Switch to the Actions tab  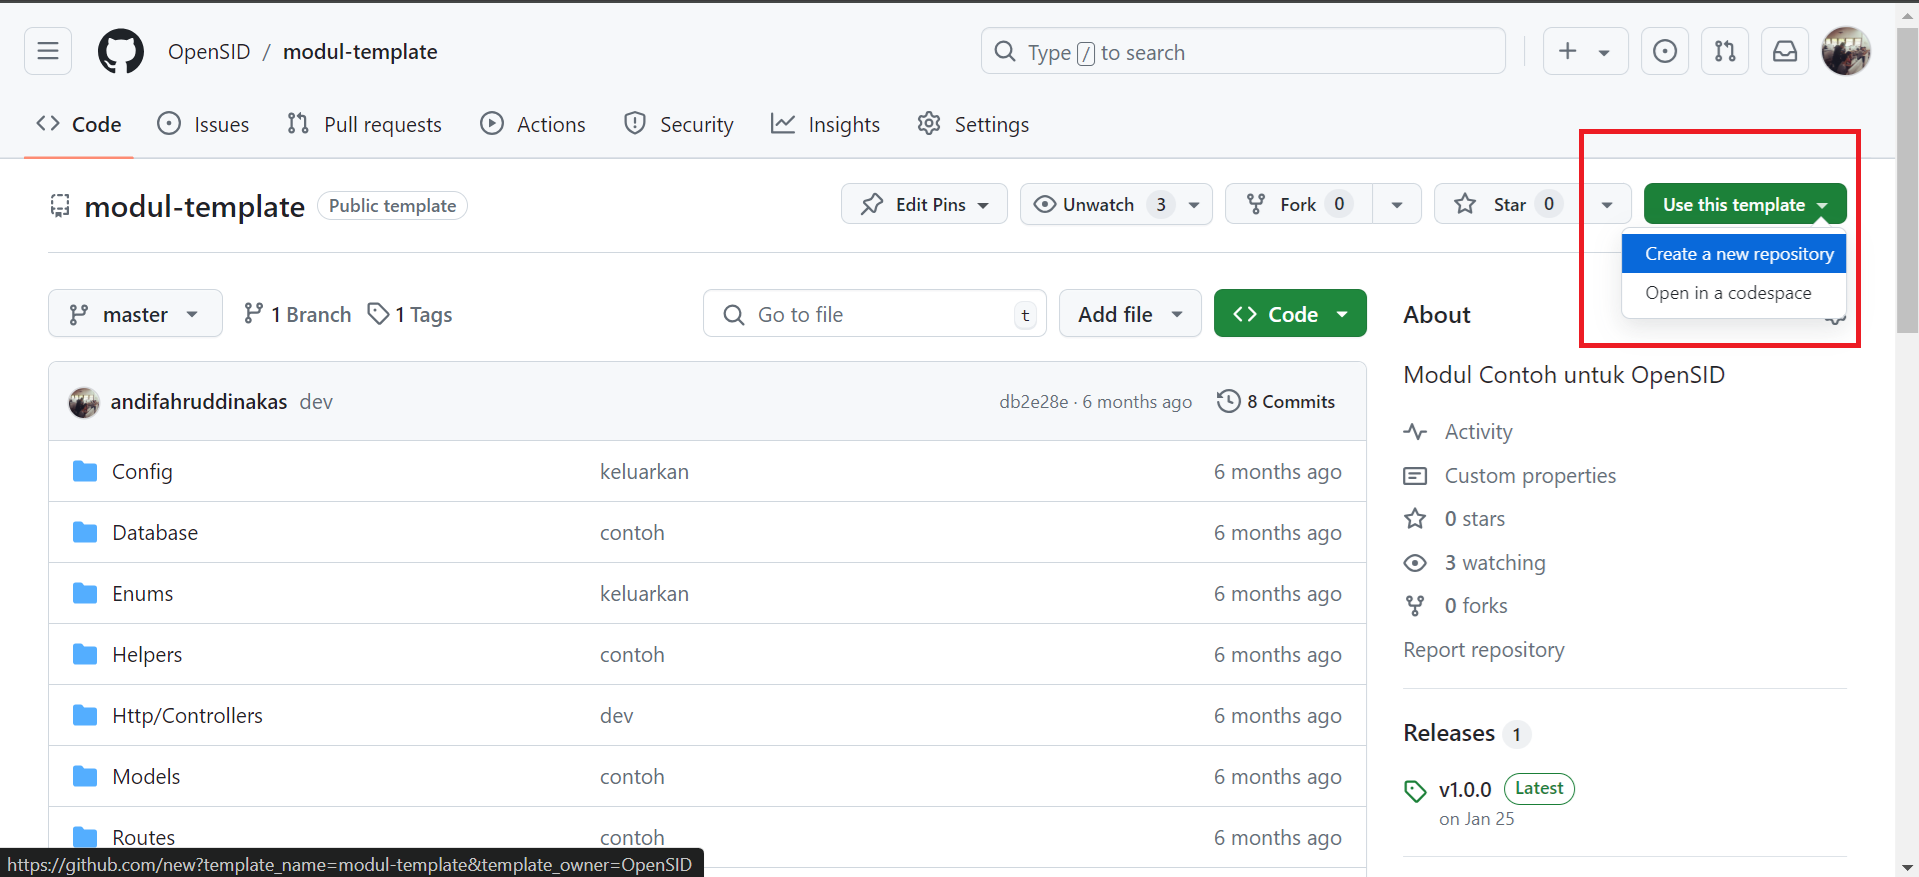pos(533,124)
